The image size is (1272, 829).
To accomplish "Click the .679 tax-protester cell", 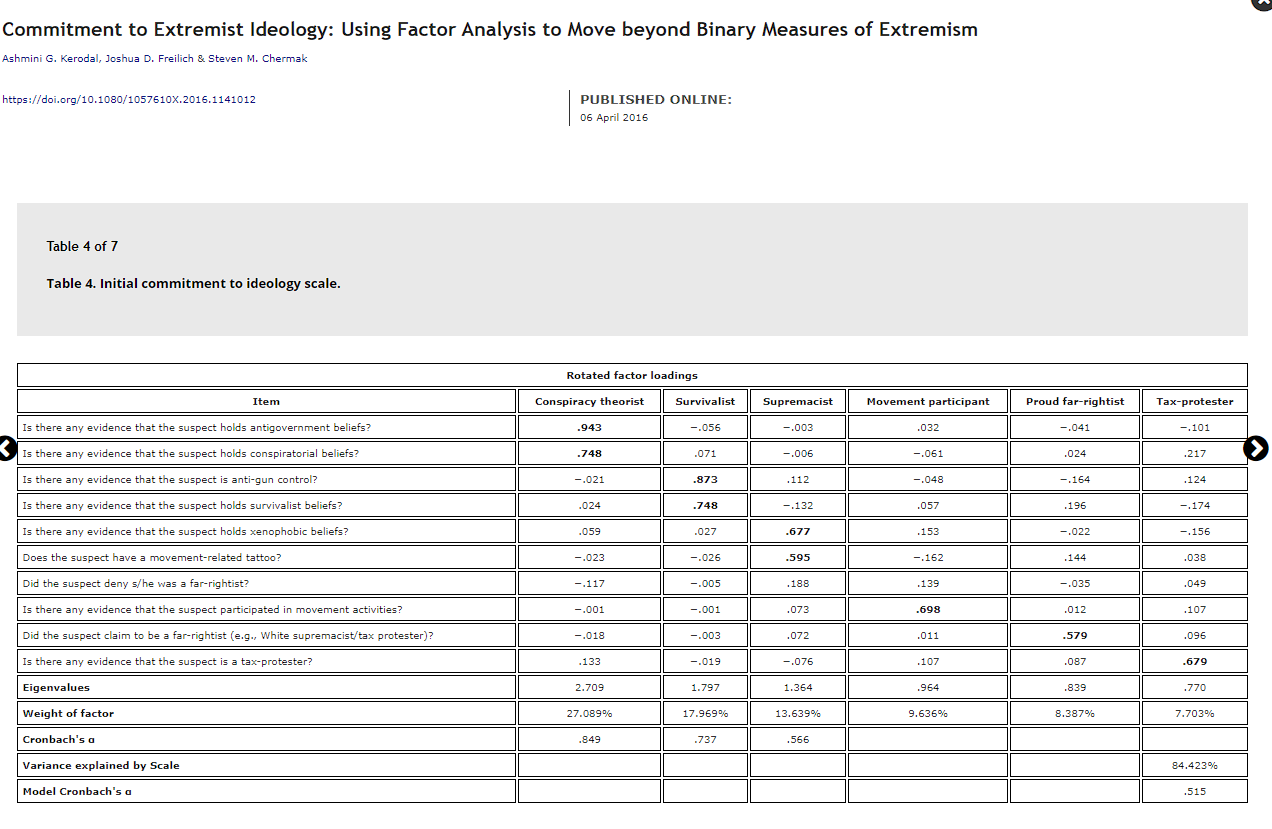I will tap(1195, 661).
